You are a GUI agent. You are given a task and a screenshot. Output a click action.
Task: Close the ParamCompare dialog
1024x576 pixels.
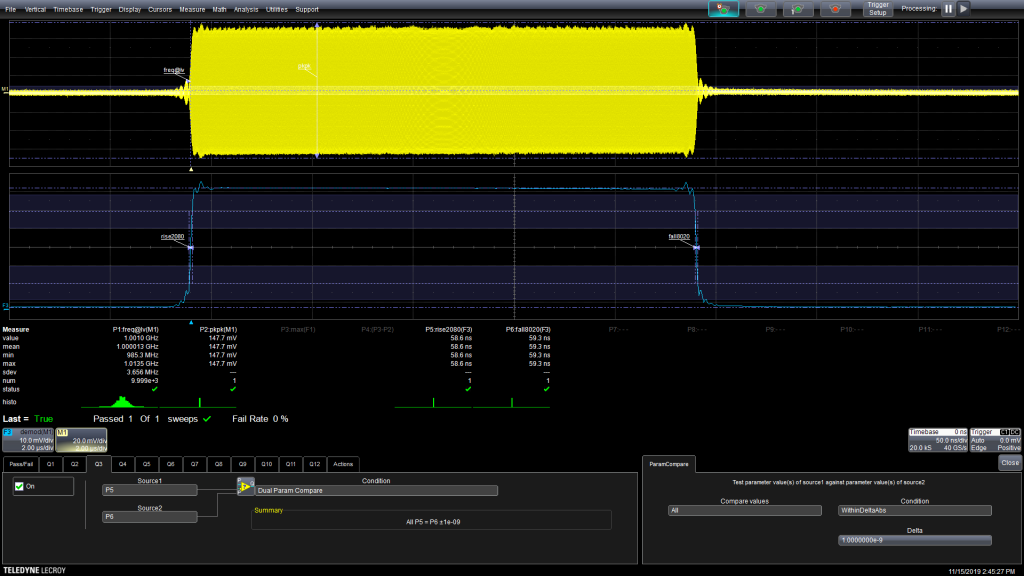[1010, 462]
